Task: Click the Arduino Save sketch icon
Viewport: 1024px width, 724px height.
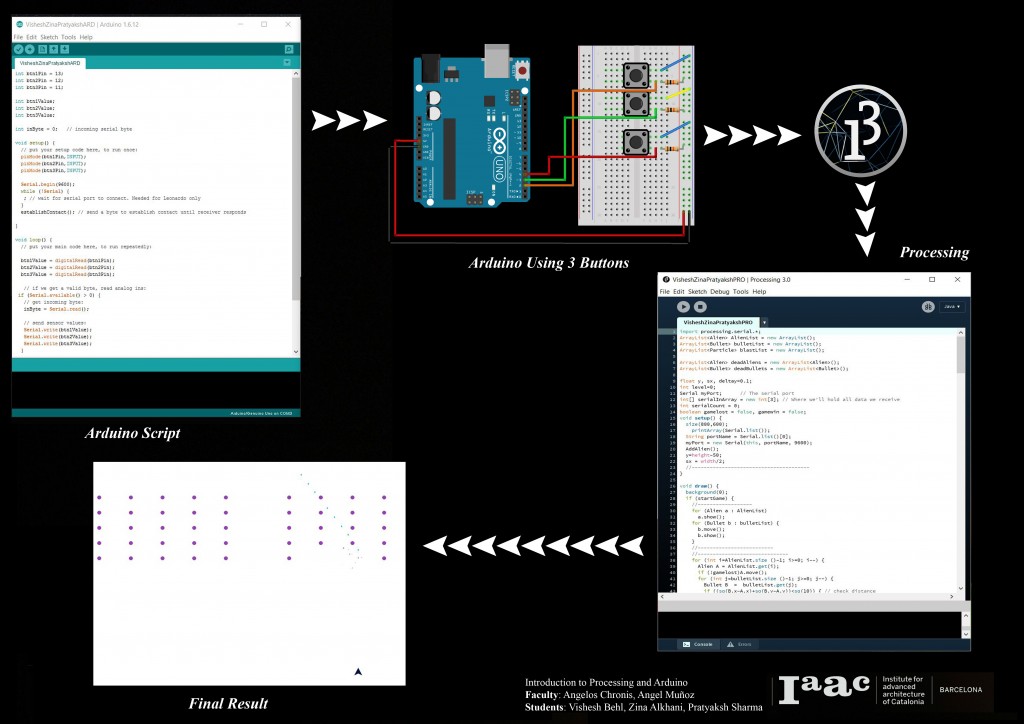Action: (x=65, y=49)
